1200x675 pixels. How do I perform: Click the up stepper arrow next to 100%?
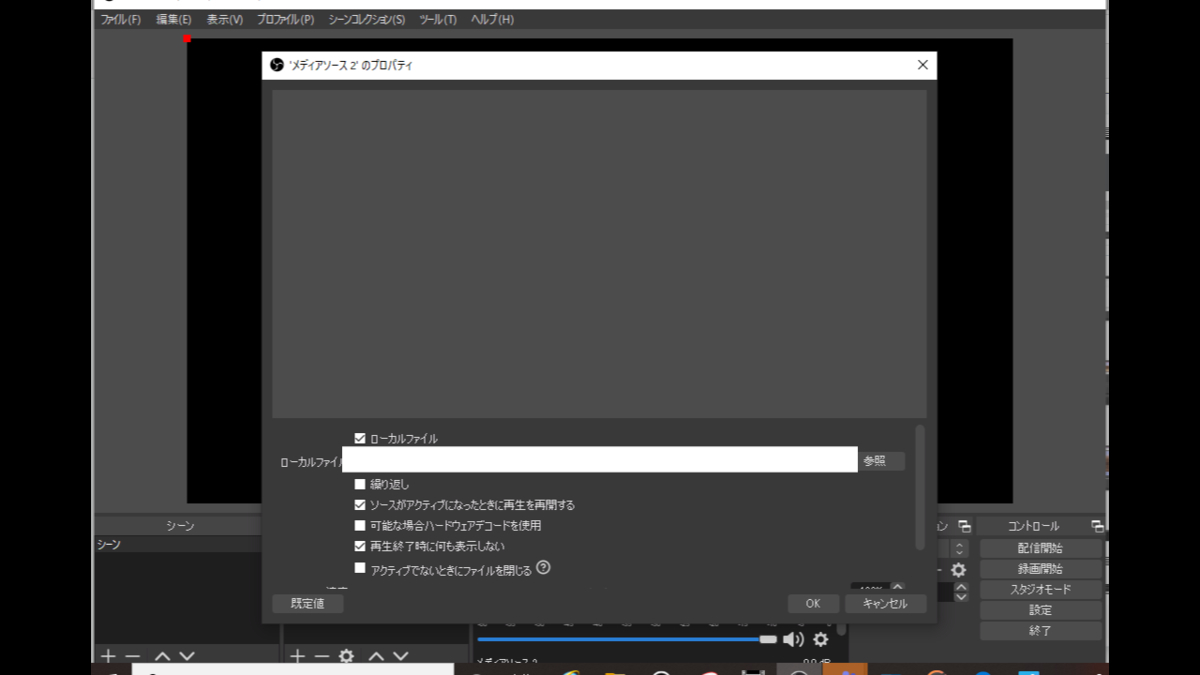coord(898,585)
